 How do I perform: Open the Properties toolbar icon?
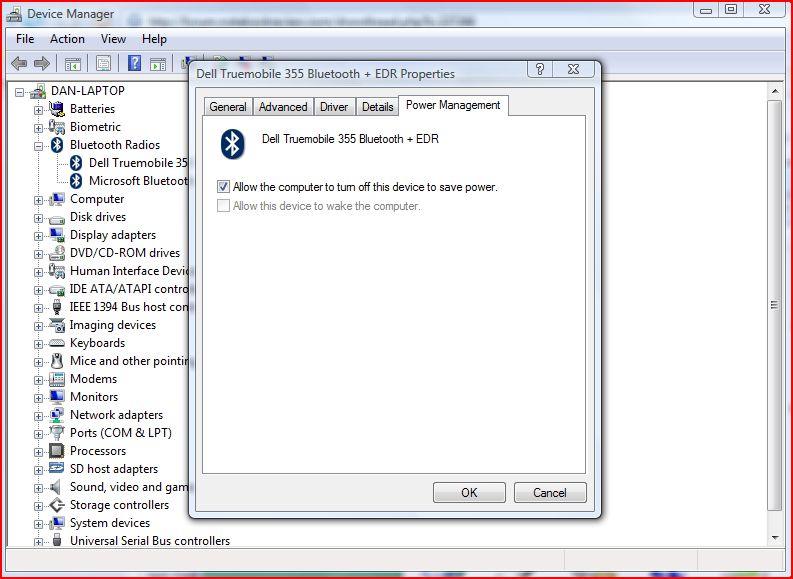(103, 64)
